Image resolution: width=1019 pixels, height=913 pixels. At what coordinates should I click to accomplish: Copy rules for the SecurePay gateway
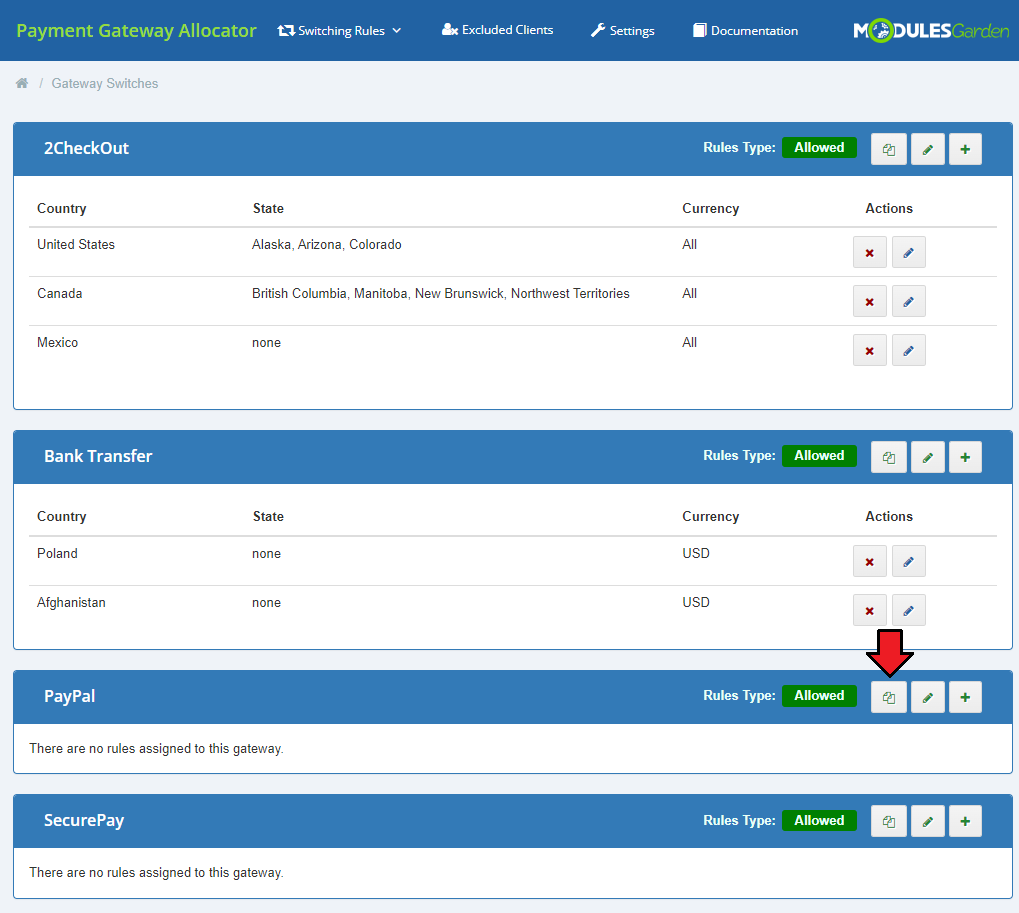click(888, 821)
